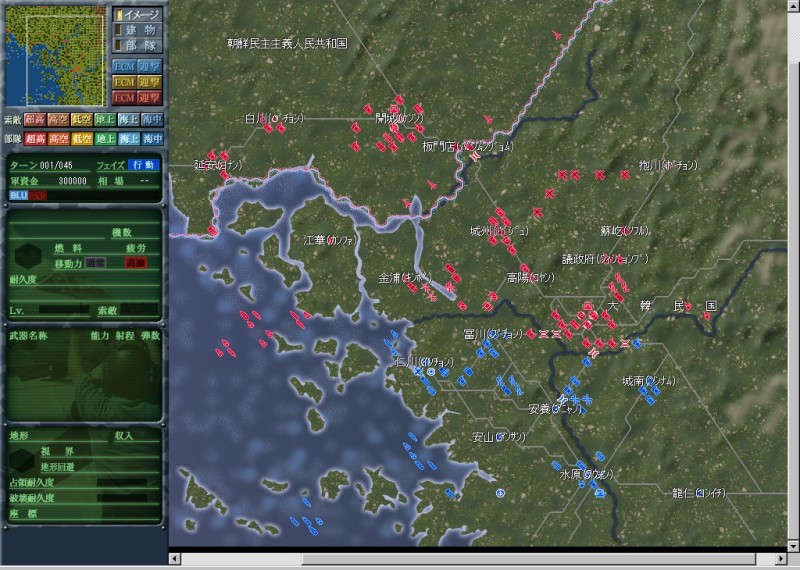Select 海上 in the 部隊 filter row
Screen dimensions: 800x570
pos(129,138)
